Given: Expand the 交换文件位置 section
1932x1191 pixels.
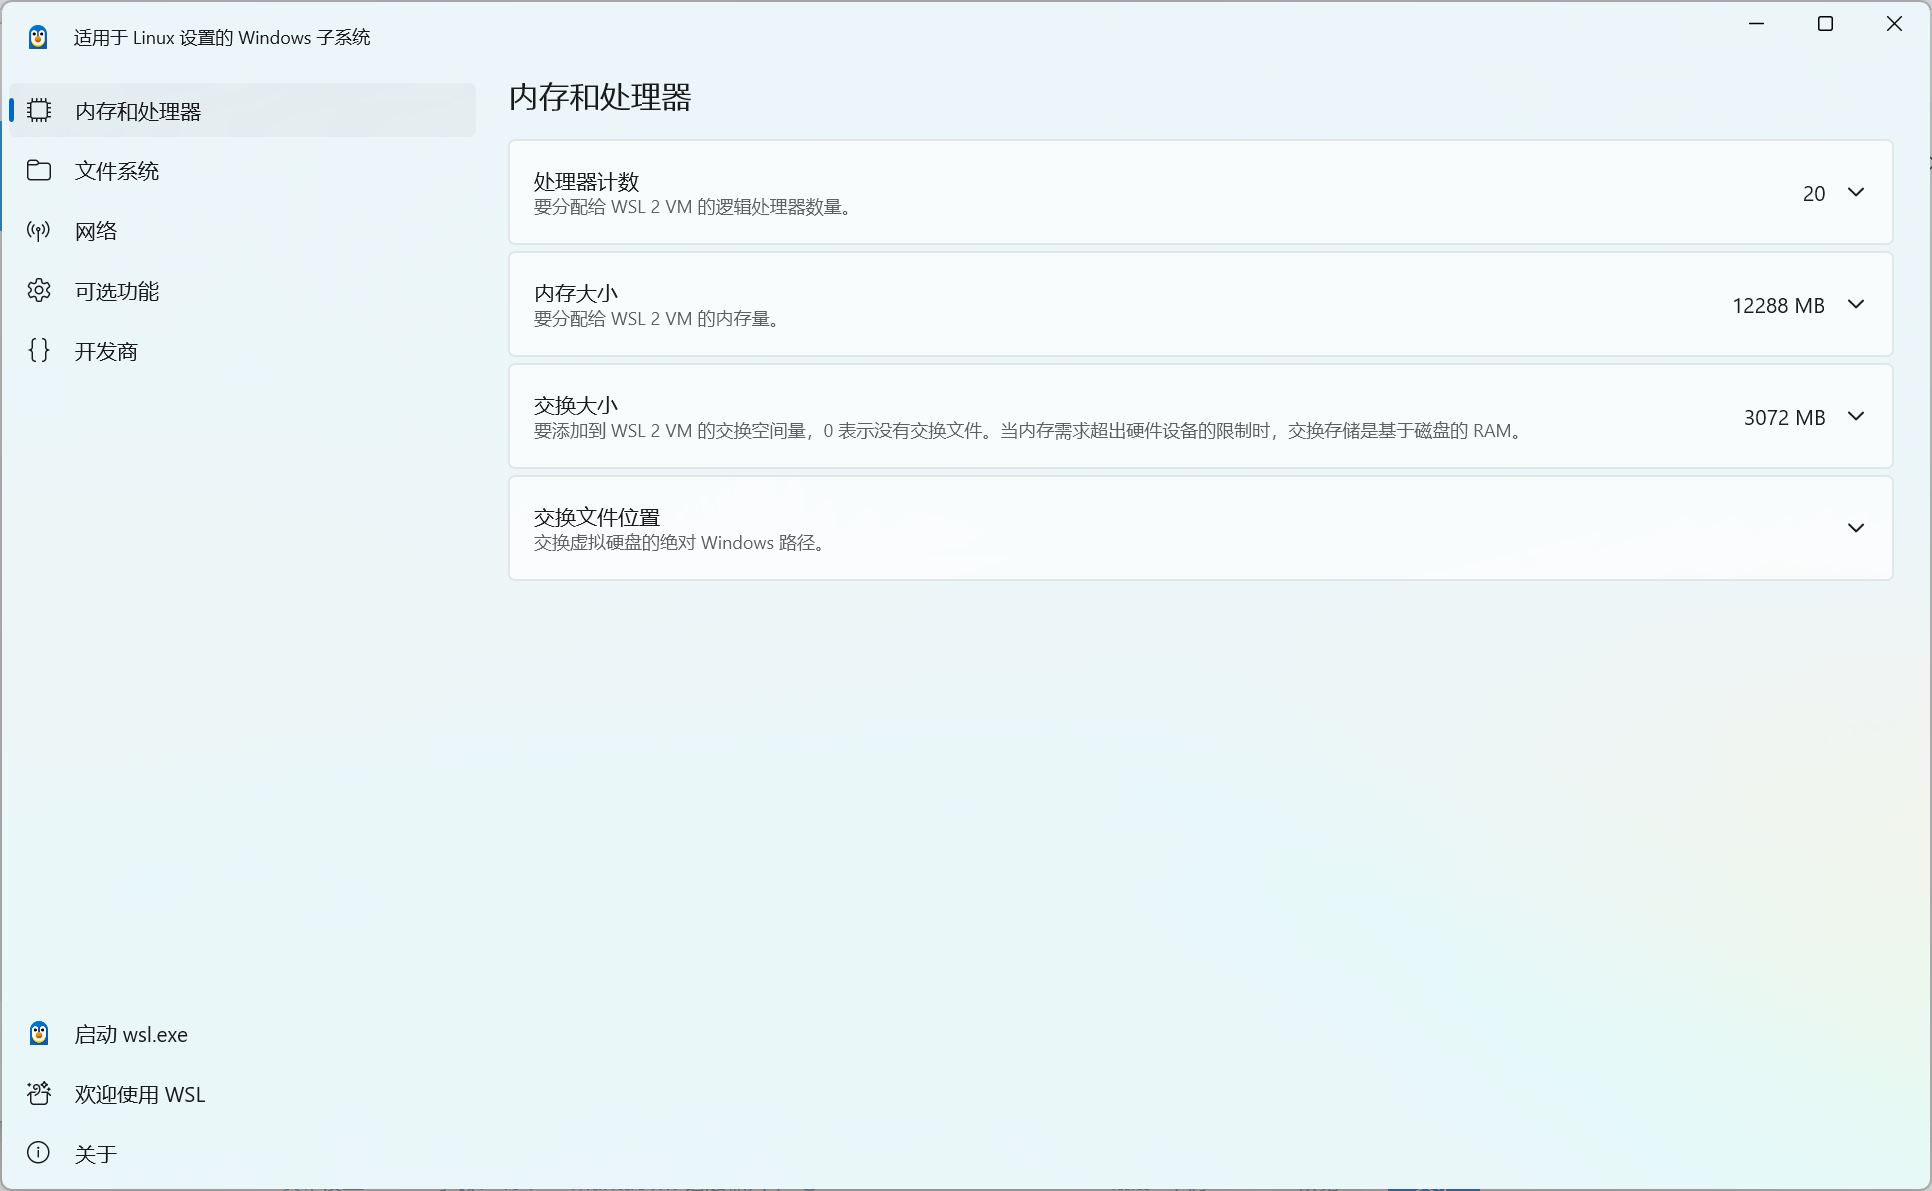Looking at the screenshot, I should [x=1856, y=527].
